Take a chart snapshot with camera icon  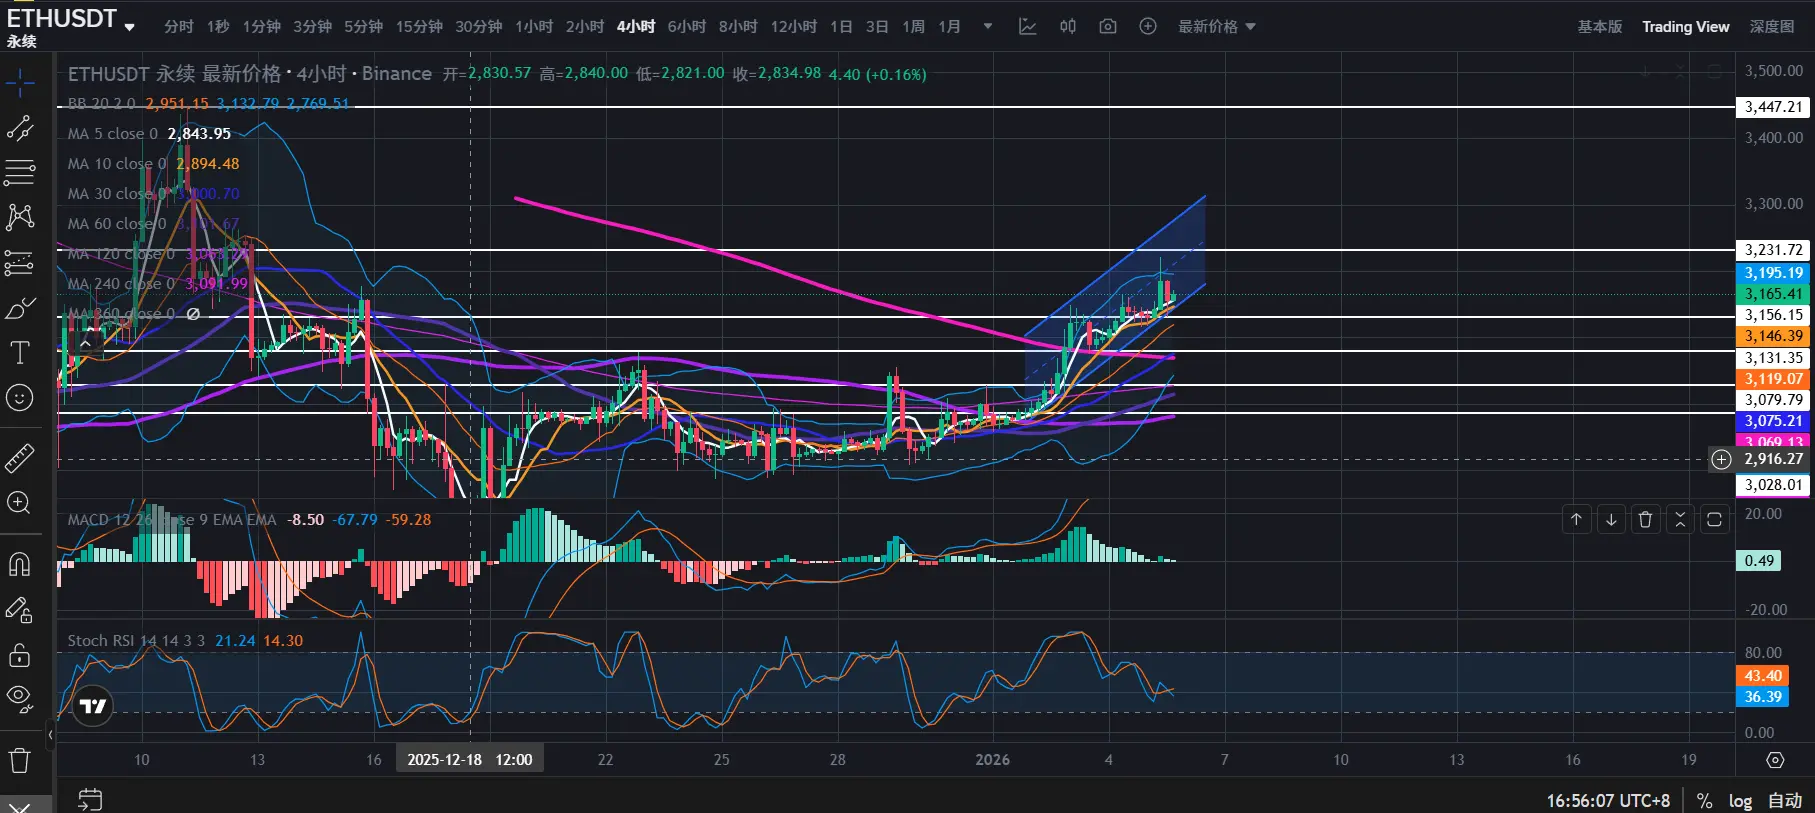pos(1108,27)
